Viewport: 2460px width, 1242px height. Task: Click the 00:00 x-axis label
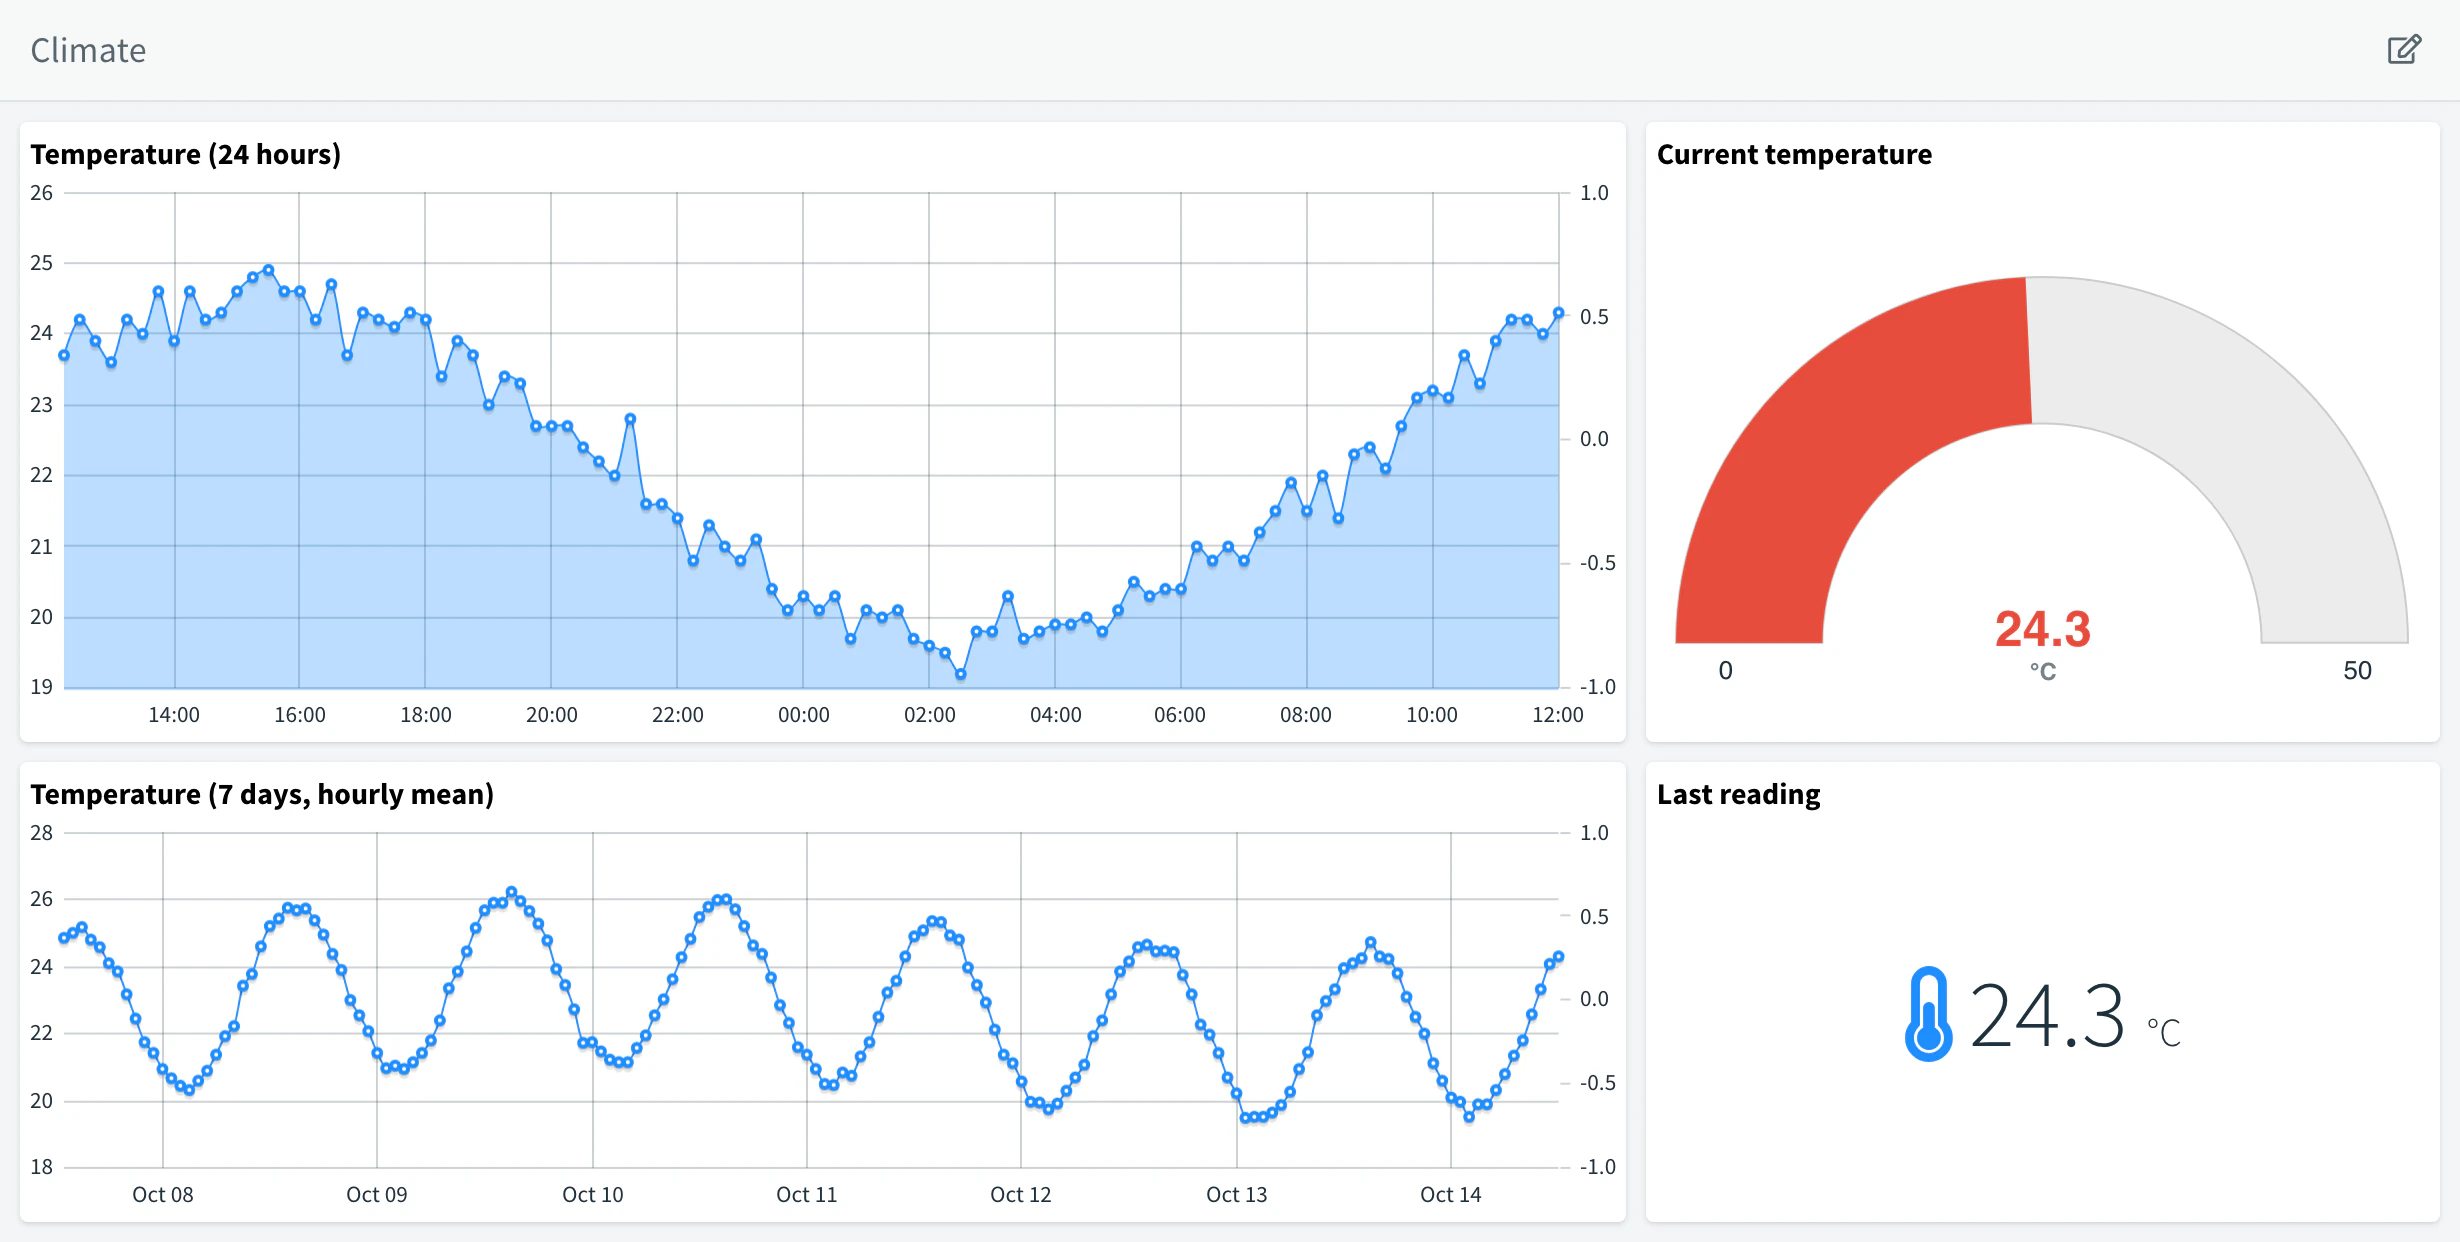[x=804, y=715]
